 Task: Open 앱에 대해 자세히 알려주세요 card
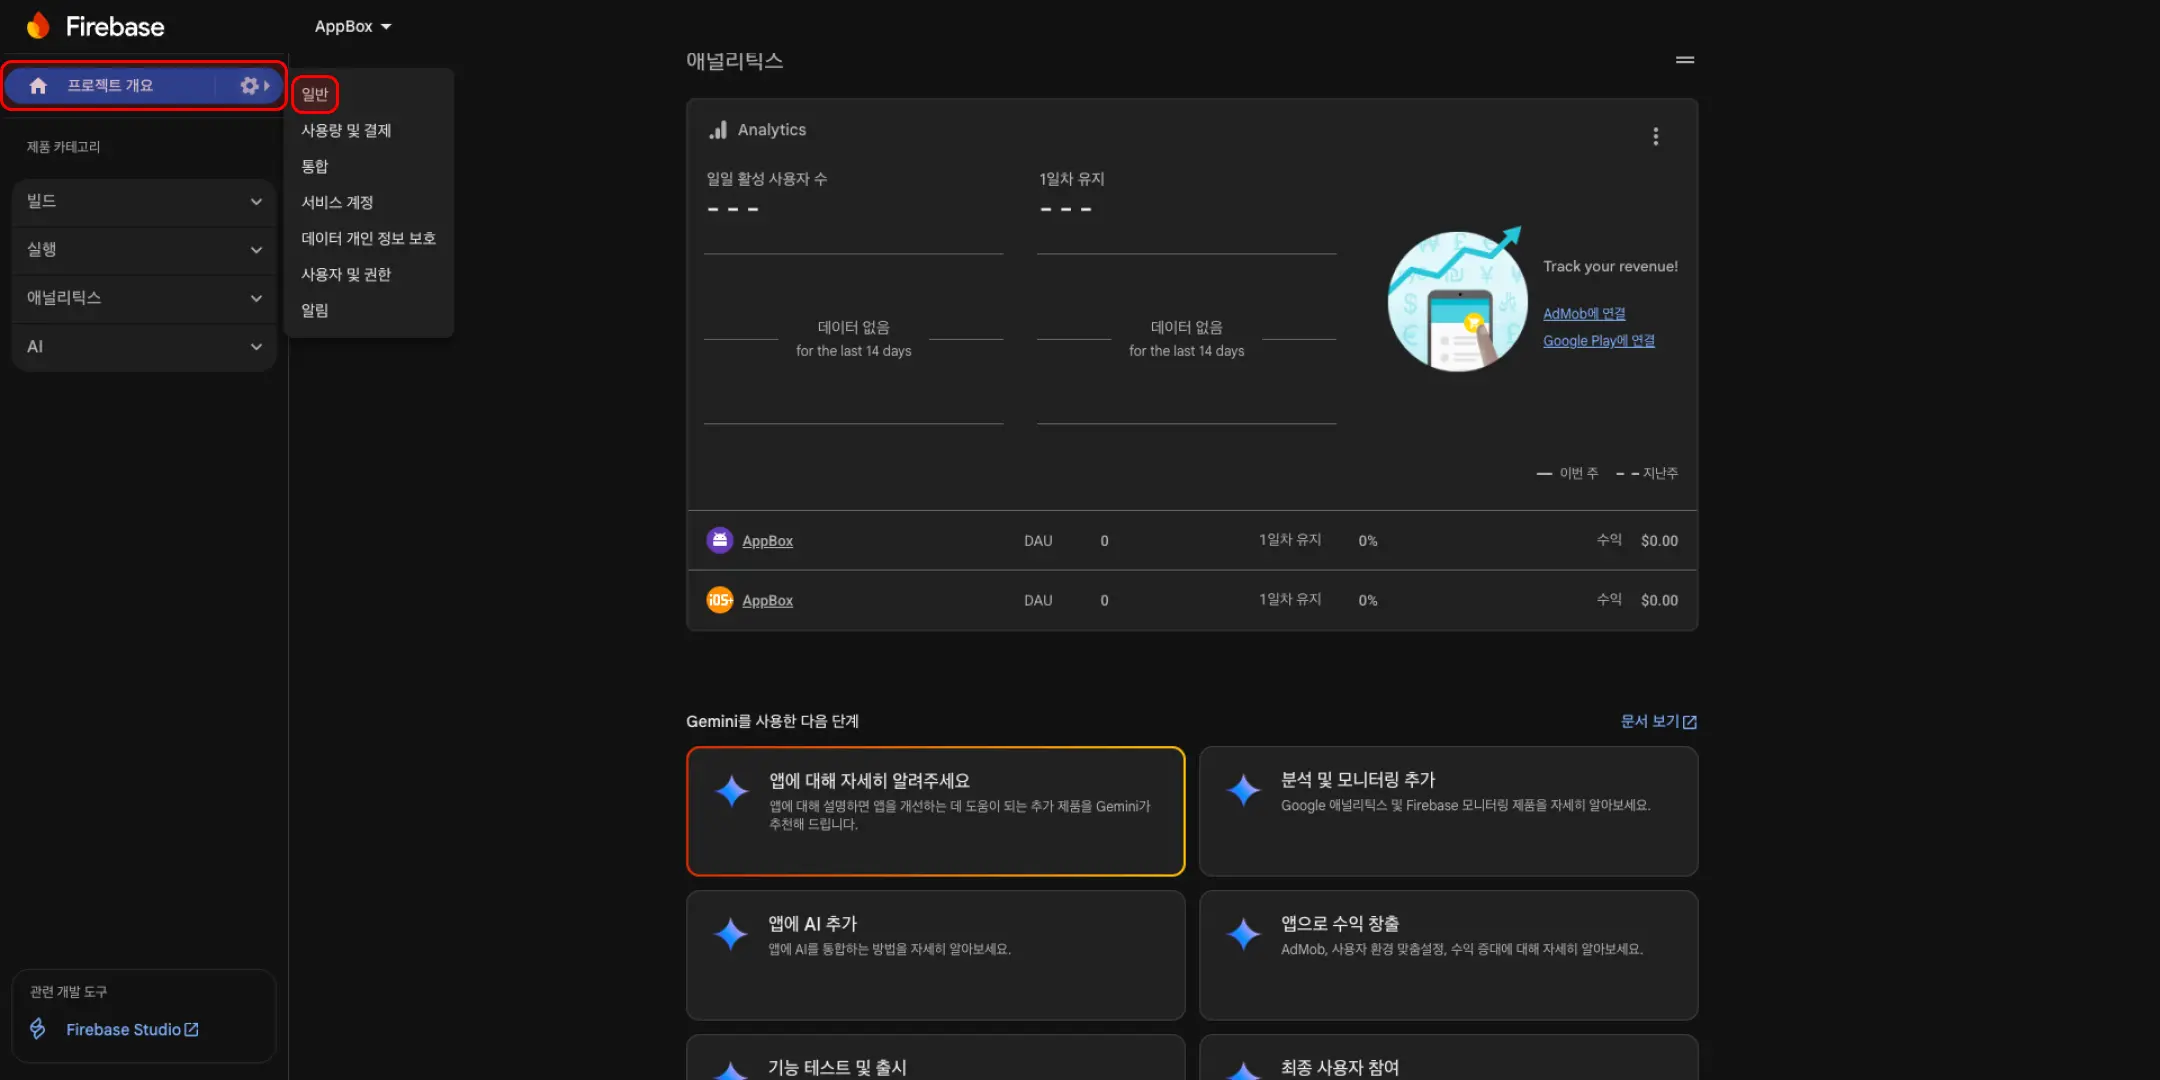coord(935,811)
